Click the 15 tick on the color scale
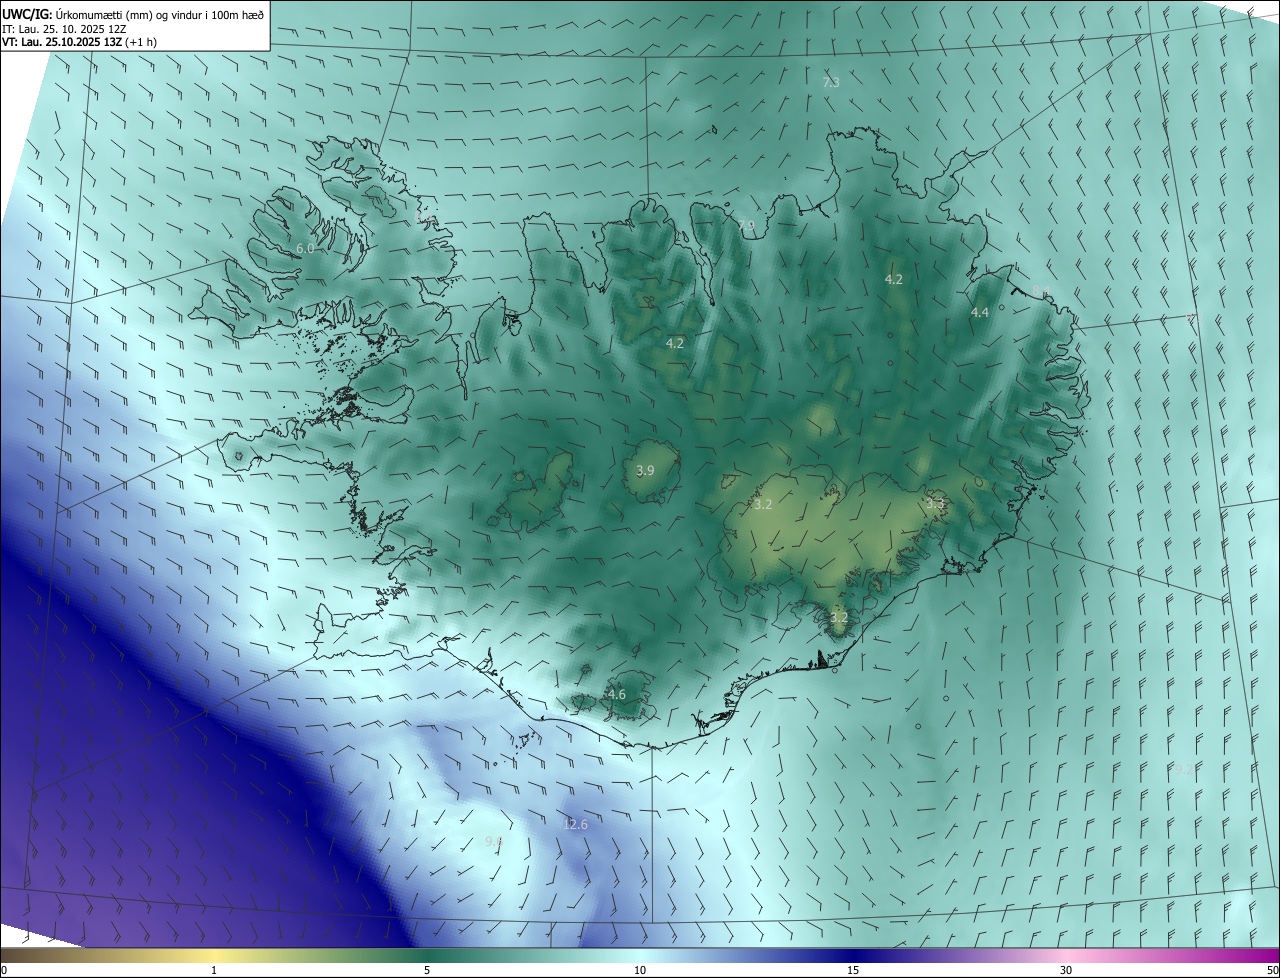The height and width of the screenshot is (978, 1280). tap(853, 971)
